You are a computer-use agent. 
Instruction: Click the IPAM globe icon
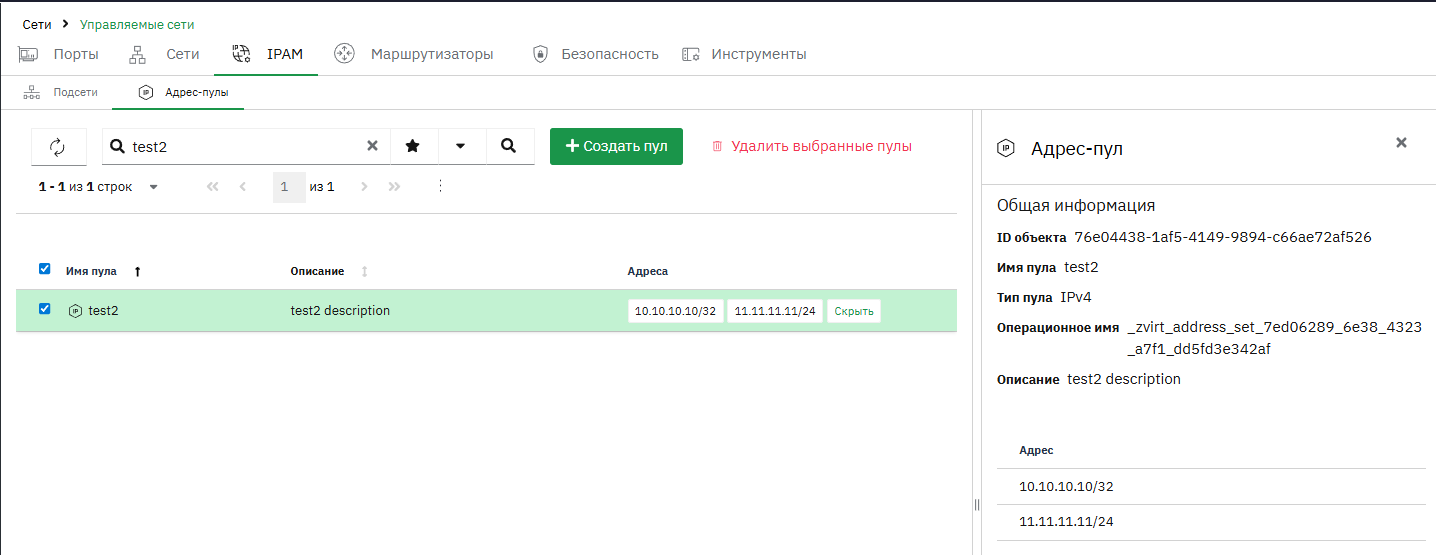point(240,54)
